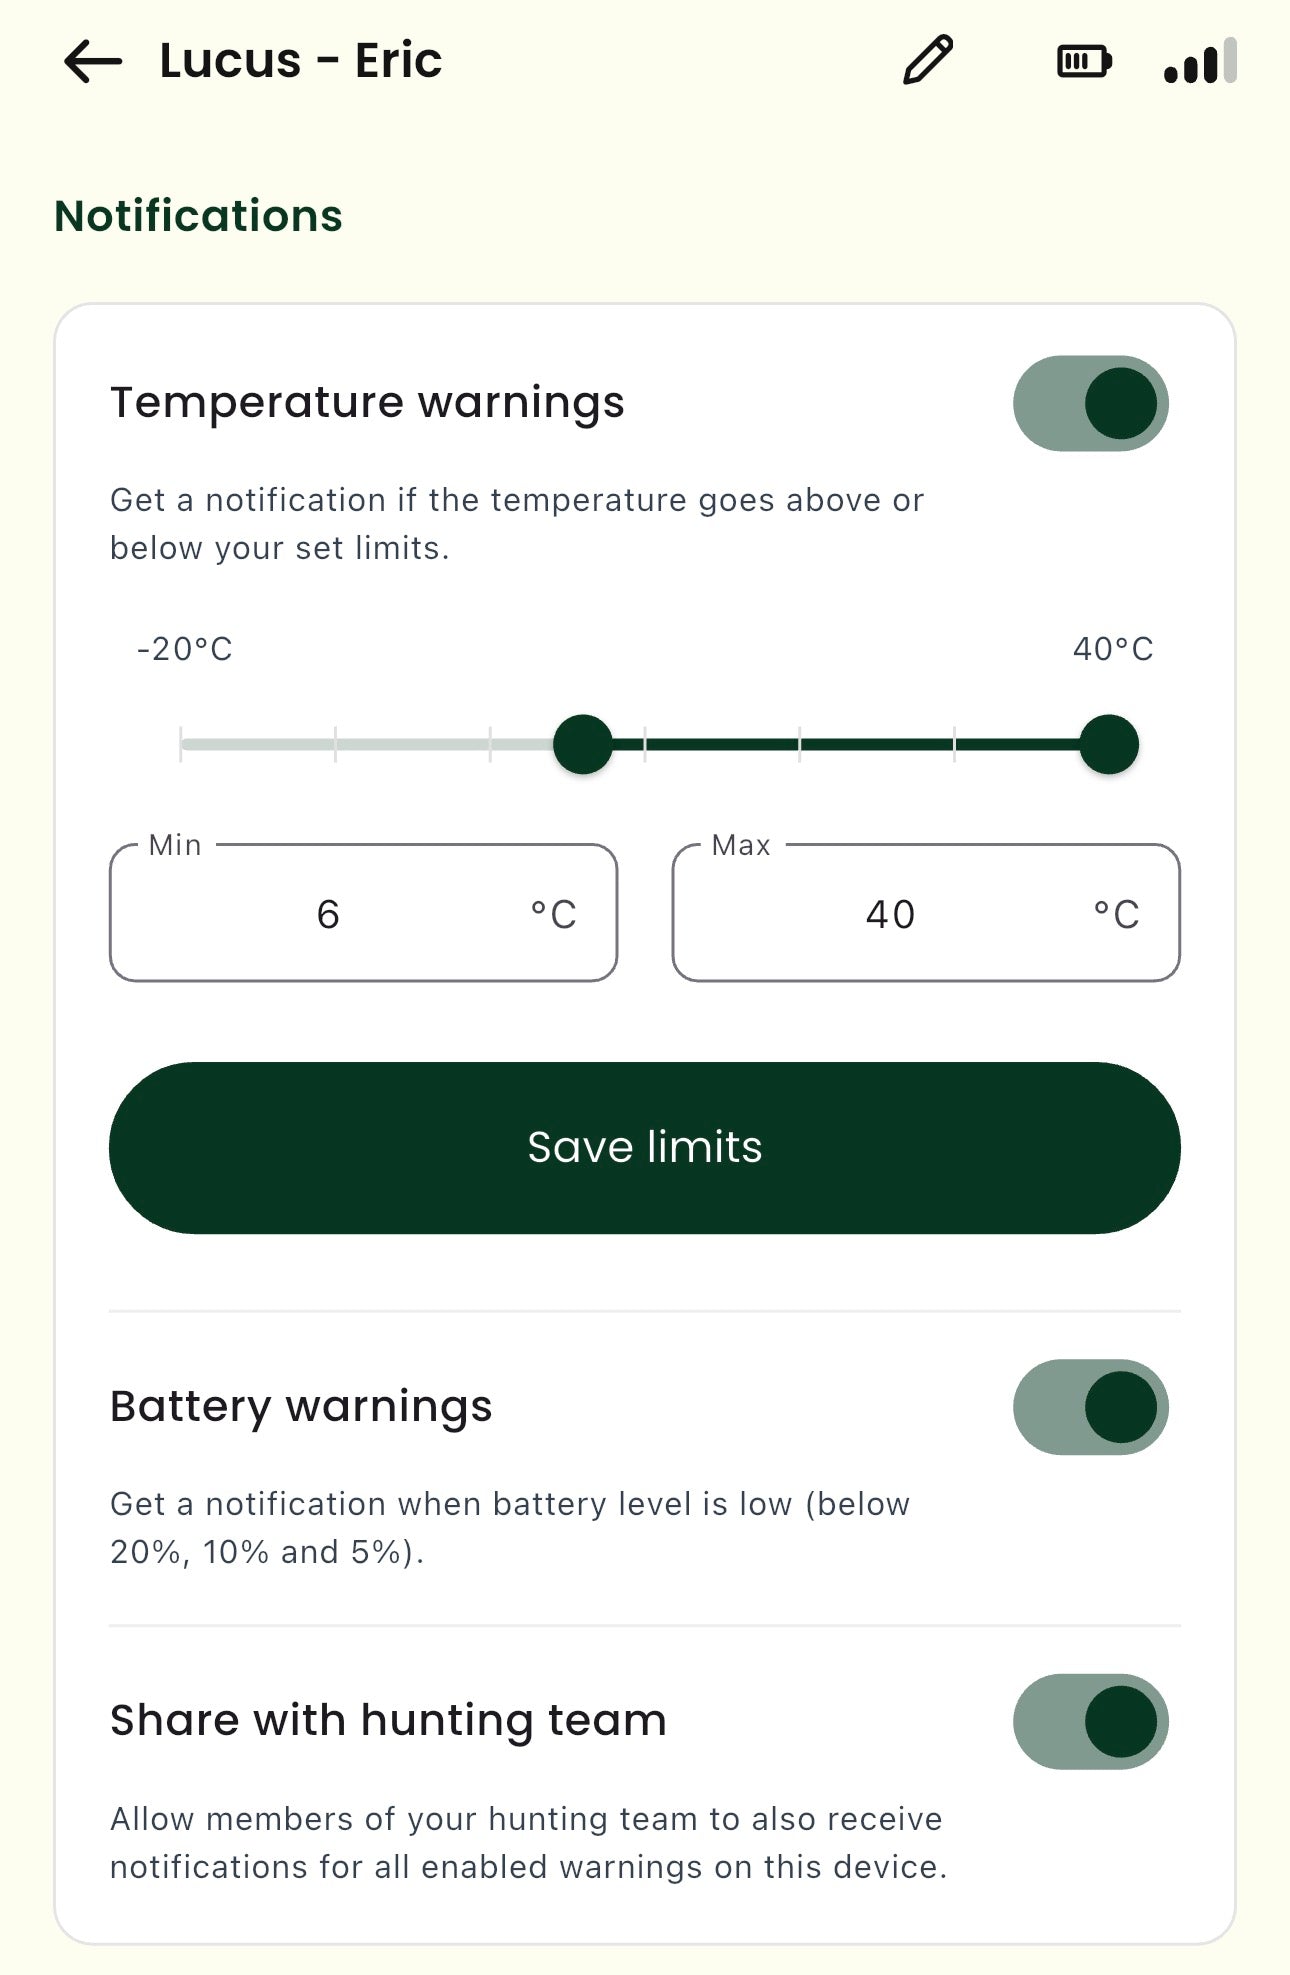Viewport: 1290px width, 1975px height.
Task: Click the maximum temperature slider handle
Action: pyautogui.click(x=1109, y=744)
